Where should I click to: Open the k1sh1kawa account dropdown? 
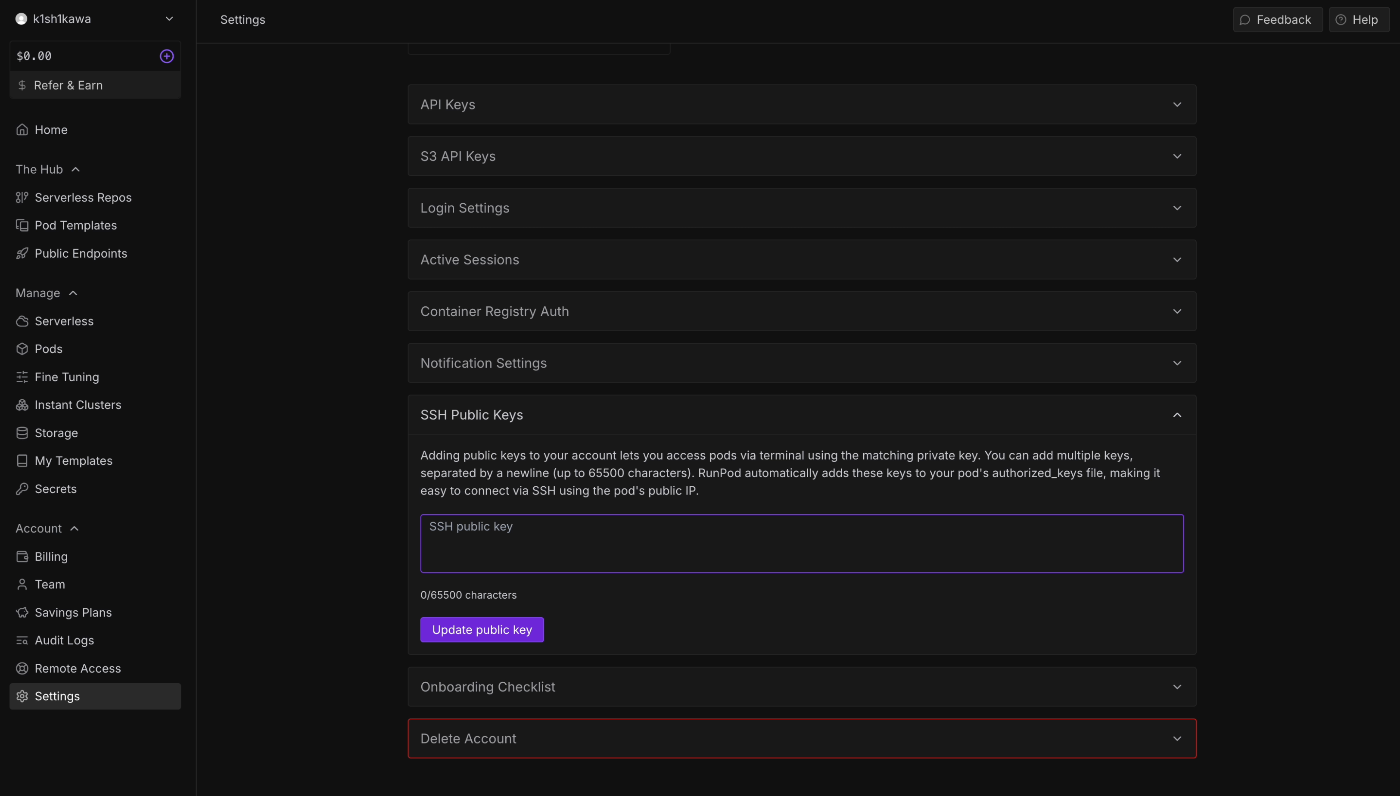[x=95, y=19]
